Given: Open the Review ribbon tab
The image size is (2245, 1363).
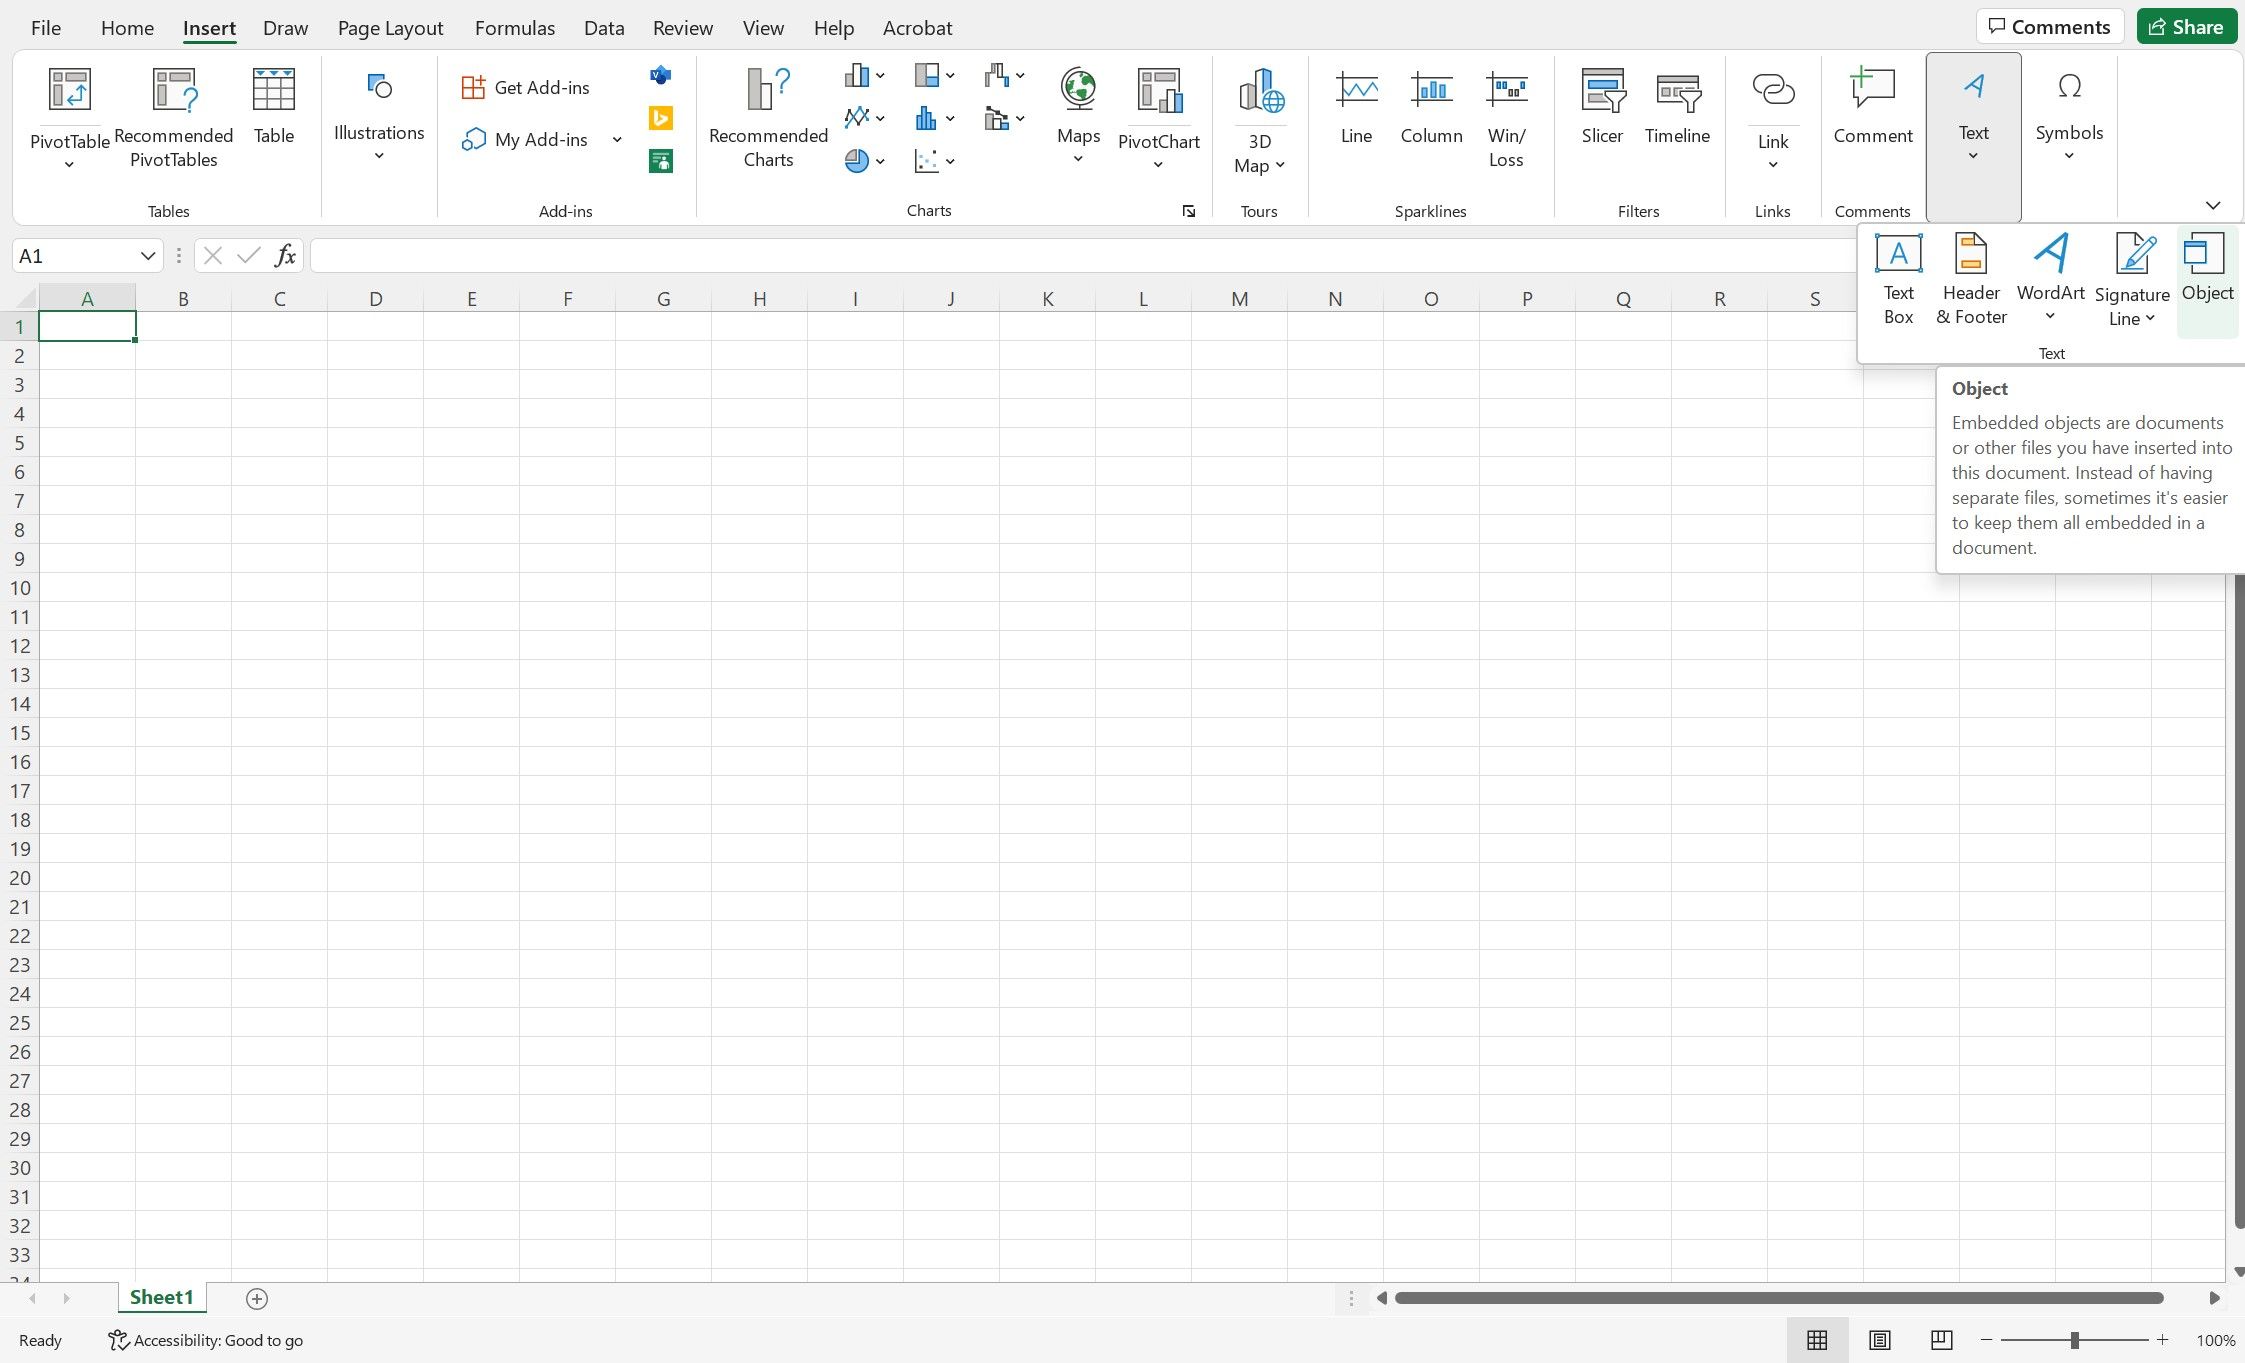Looking at the screenshot, I should pyautogui.click(x=680, y=27).
